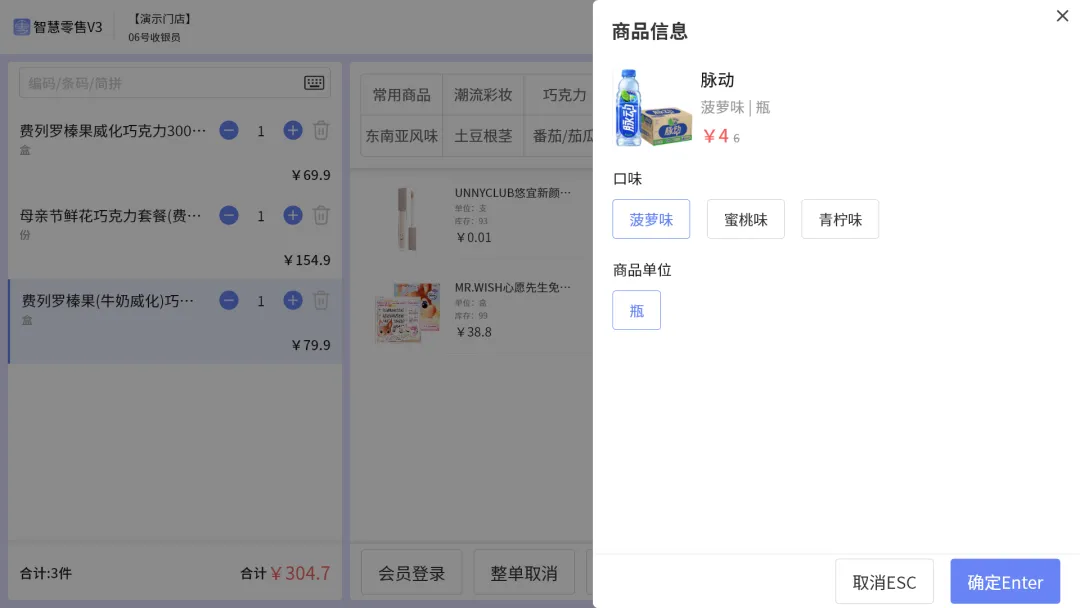
Task: Select the 青柠味 flavor option
Action: [840, 219]
